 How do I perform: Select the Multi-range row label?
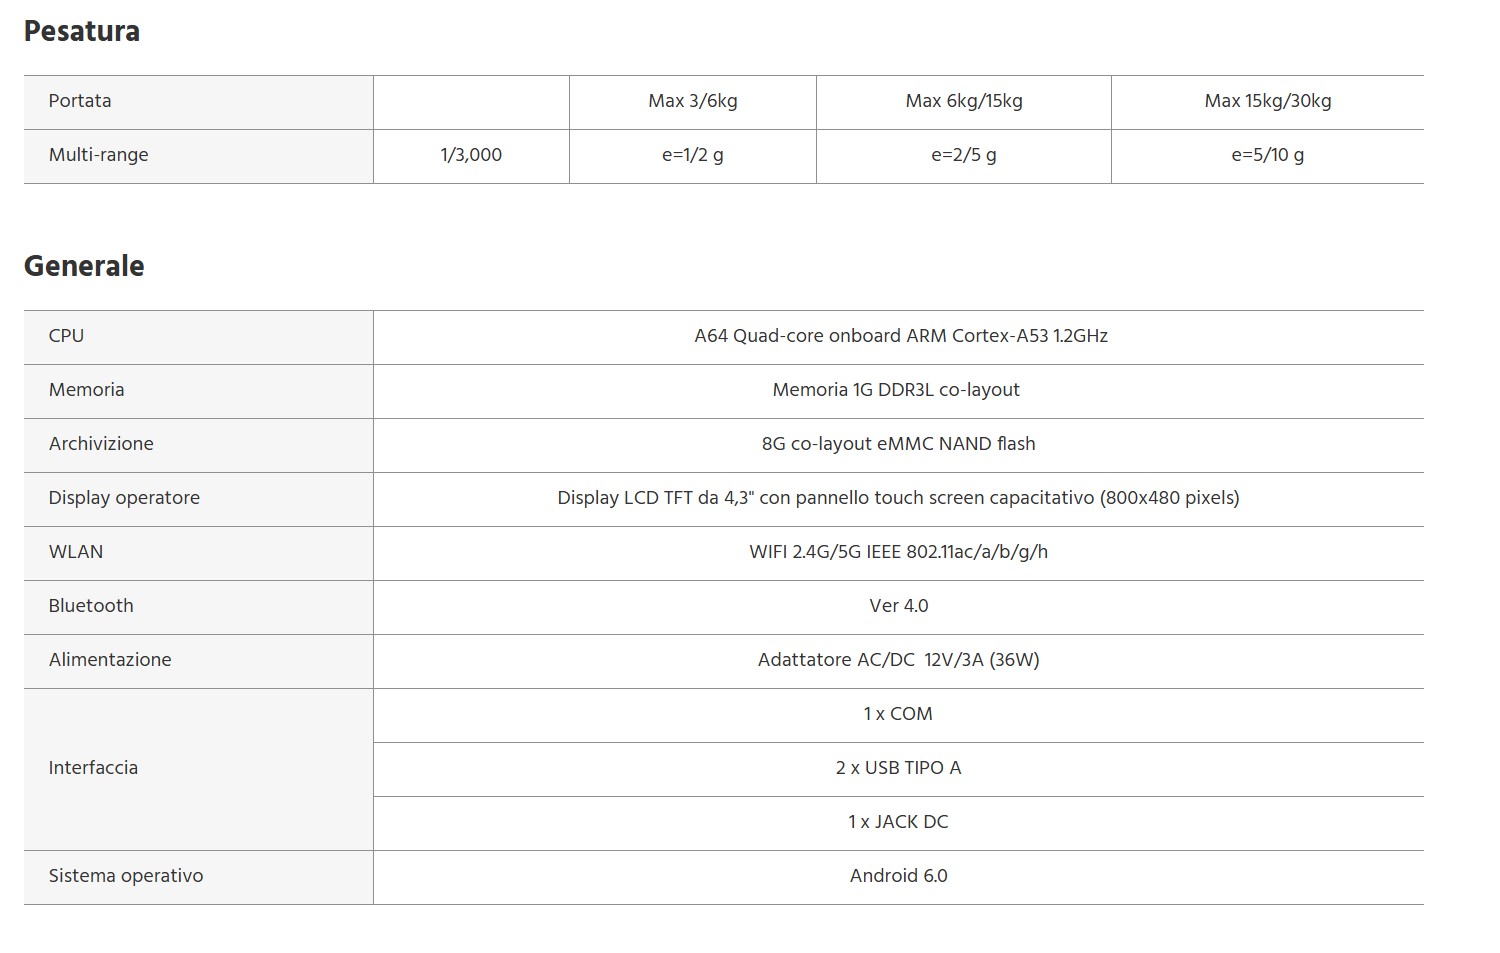98,155
